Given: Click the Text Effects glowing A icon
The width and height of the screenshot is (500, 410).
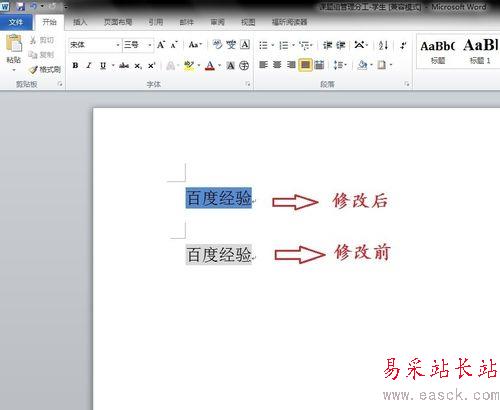Looking at the screenshot, I should [171, 65].
